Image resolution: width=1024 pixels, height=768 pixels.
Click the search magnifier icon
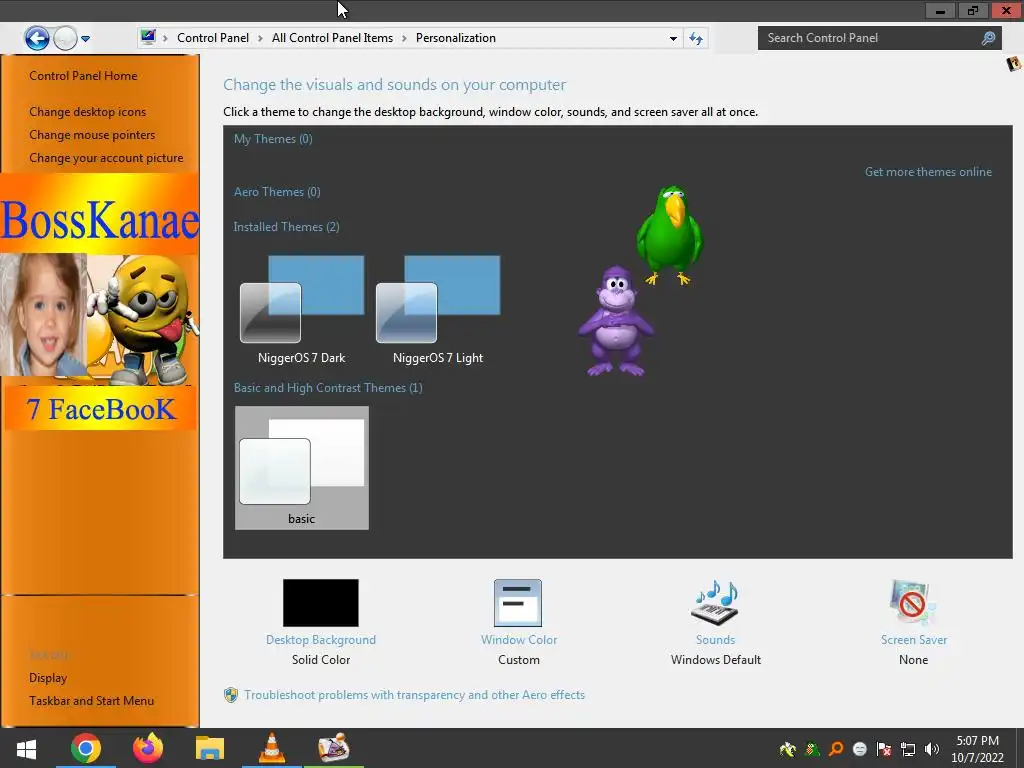[989, 38]
